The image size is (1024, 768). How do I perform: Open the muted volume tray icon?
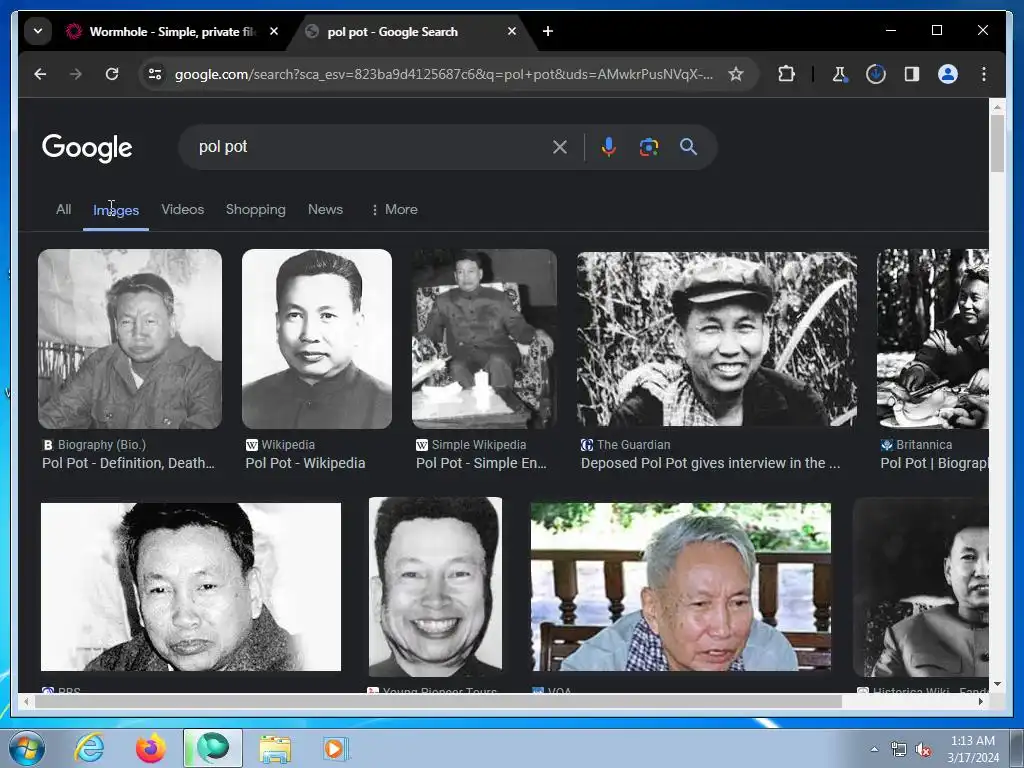[x=923, y=750]
